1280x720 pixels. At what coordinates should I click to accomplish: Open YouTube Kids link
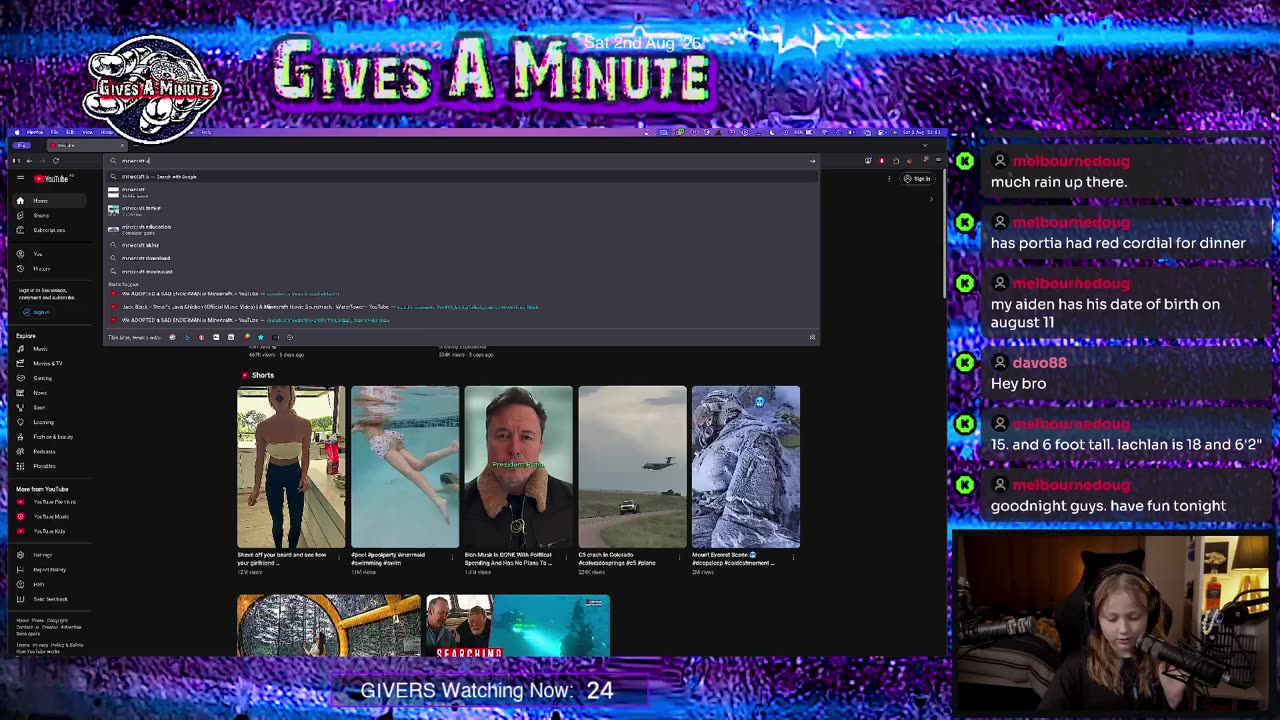(x=49, y=531)
